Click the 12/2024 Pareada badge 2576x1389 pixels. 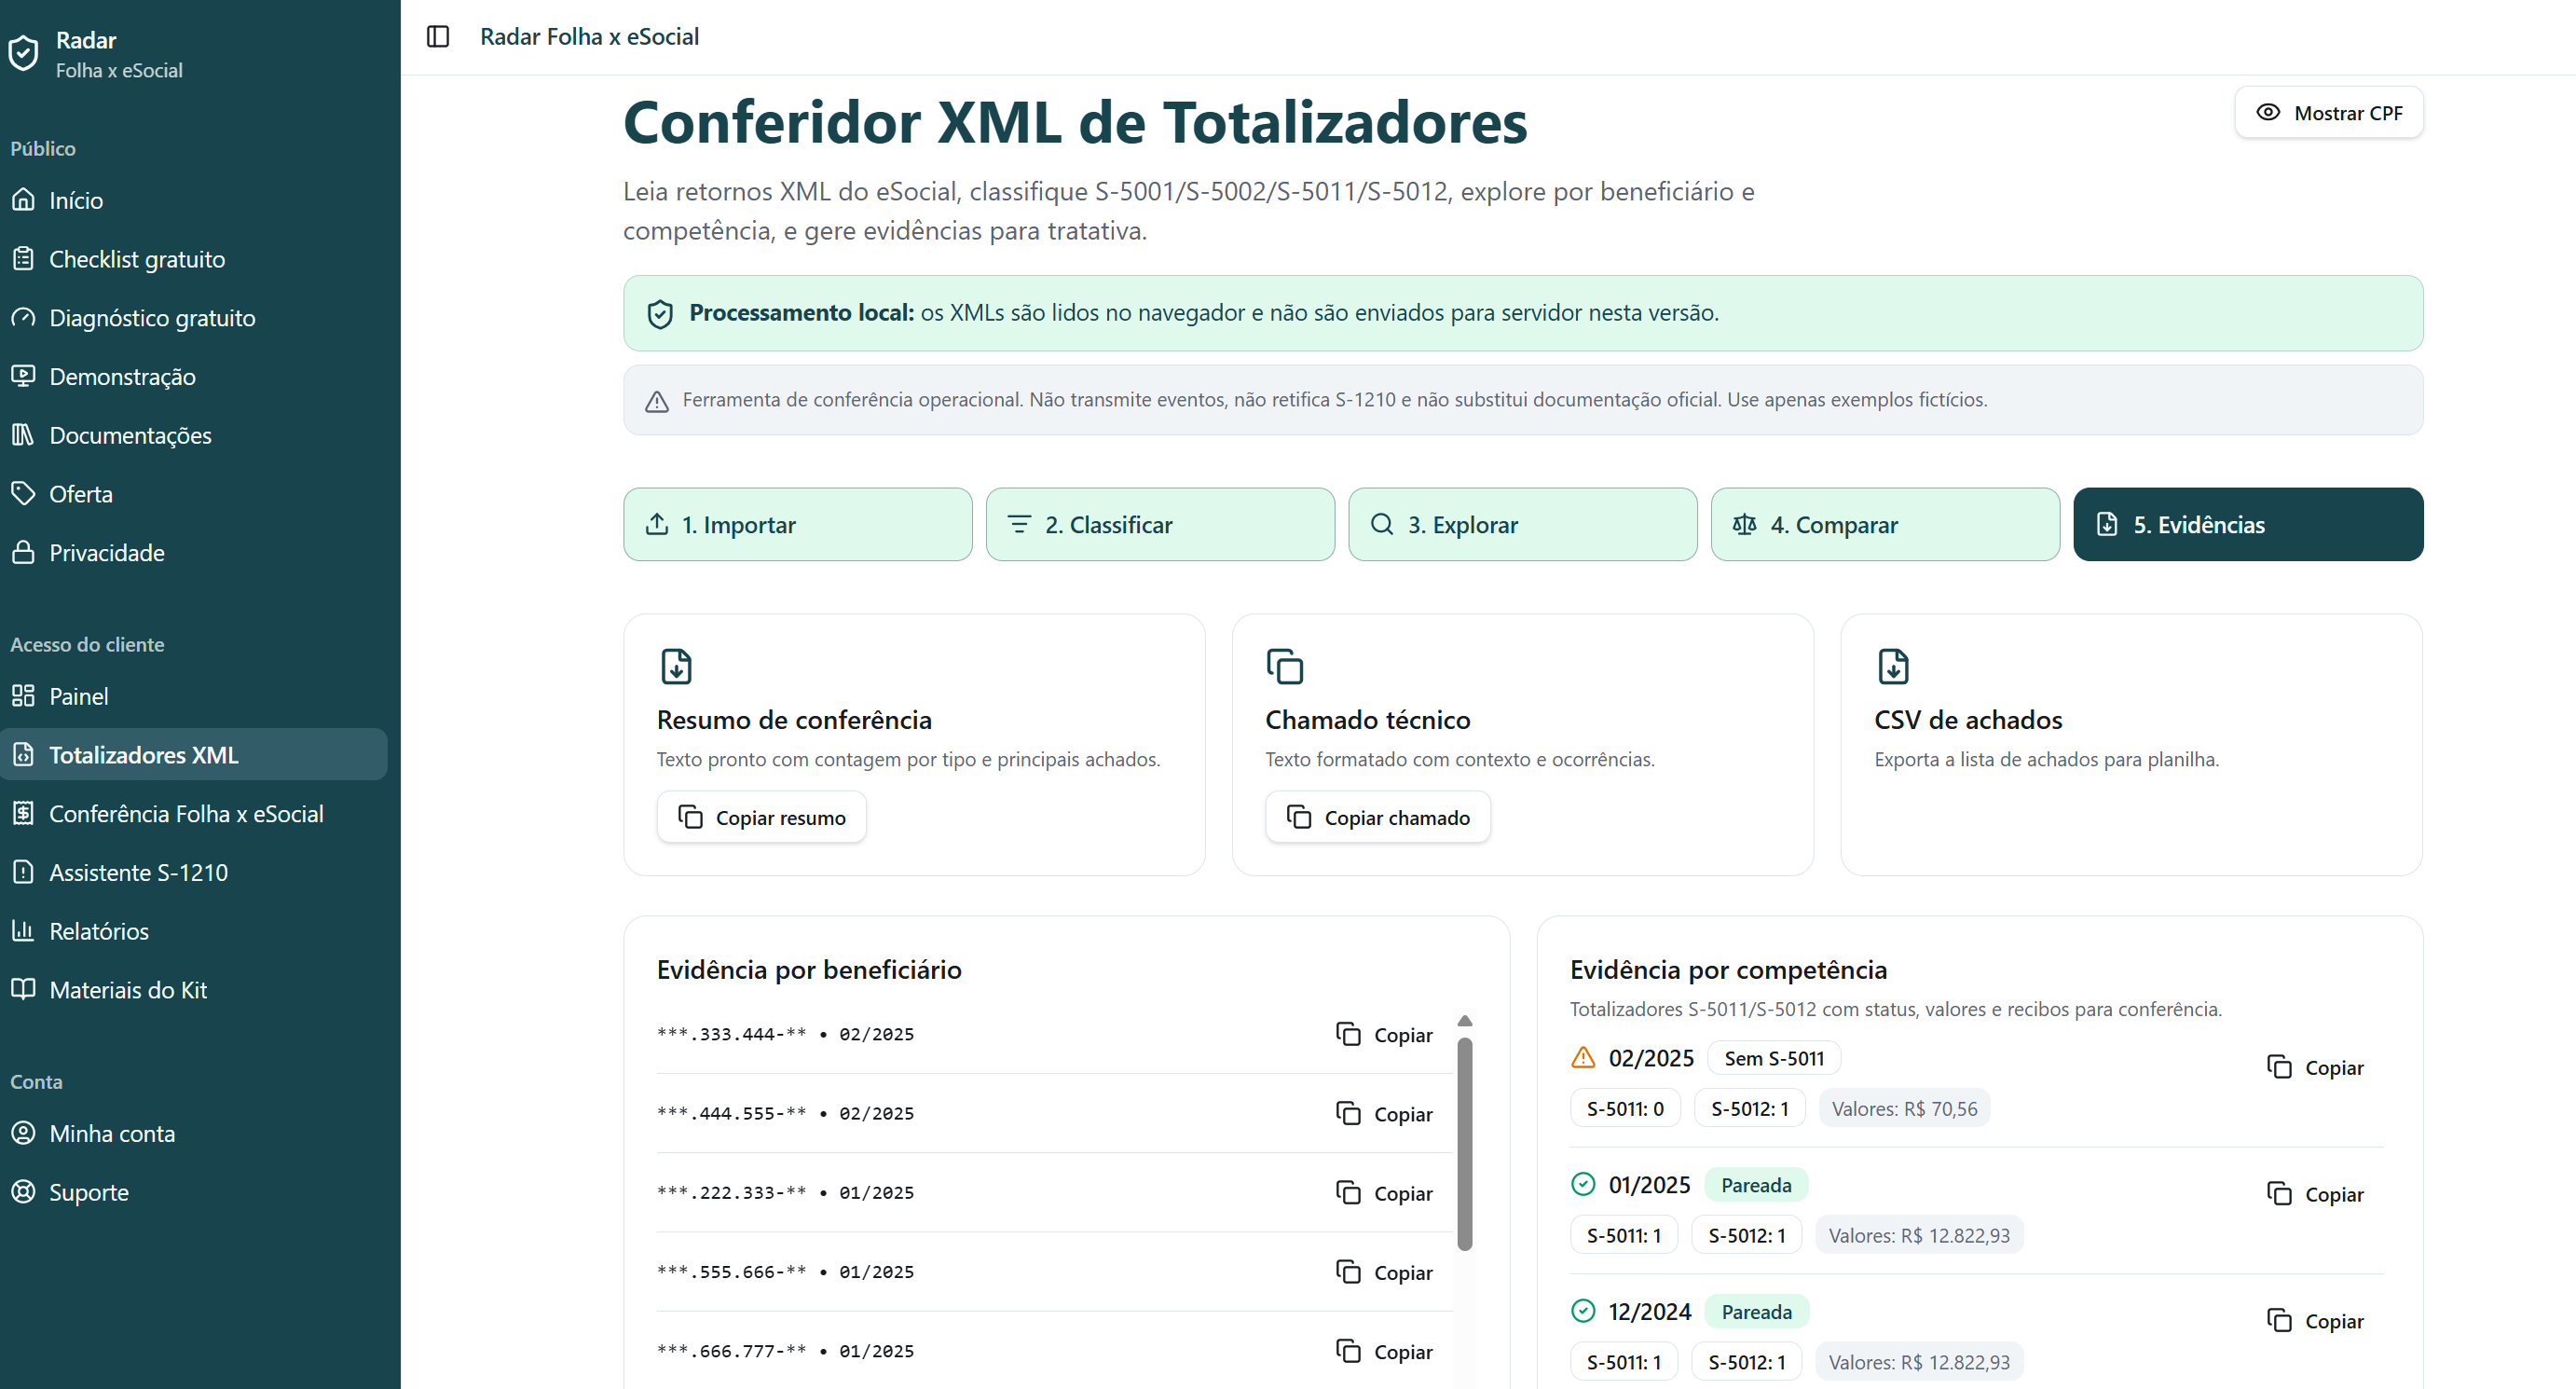coord(1756,1312)
